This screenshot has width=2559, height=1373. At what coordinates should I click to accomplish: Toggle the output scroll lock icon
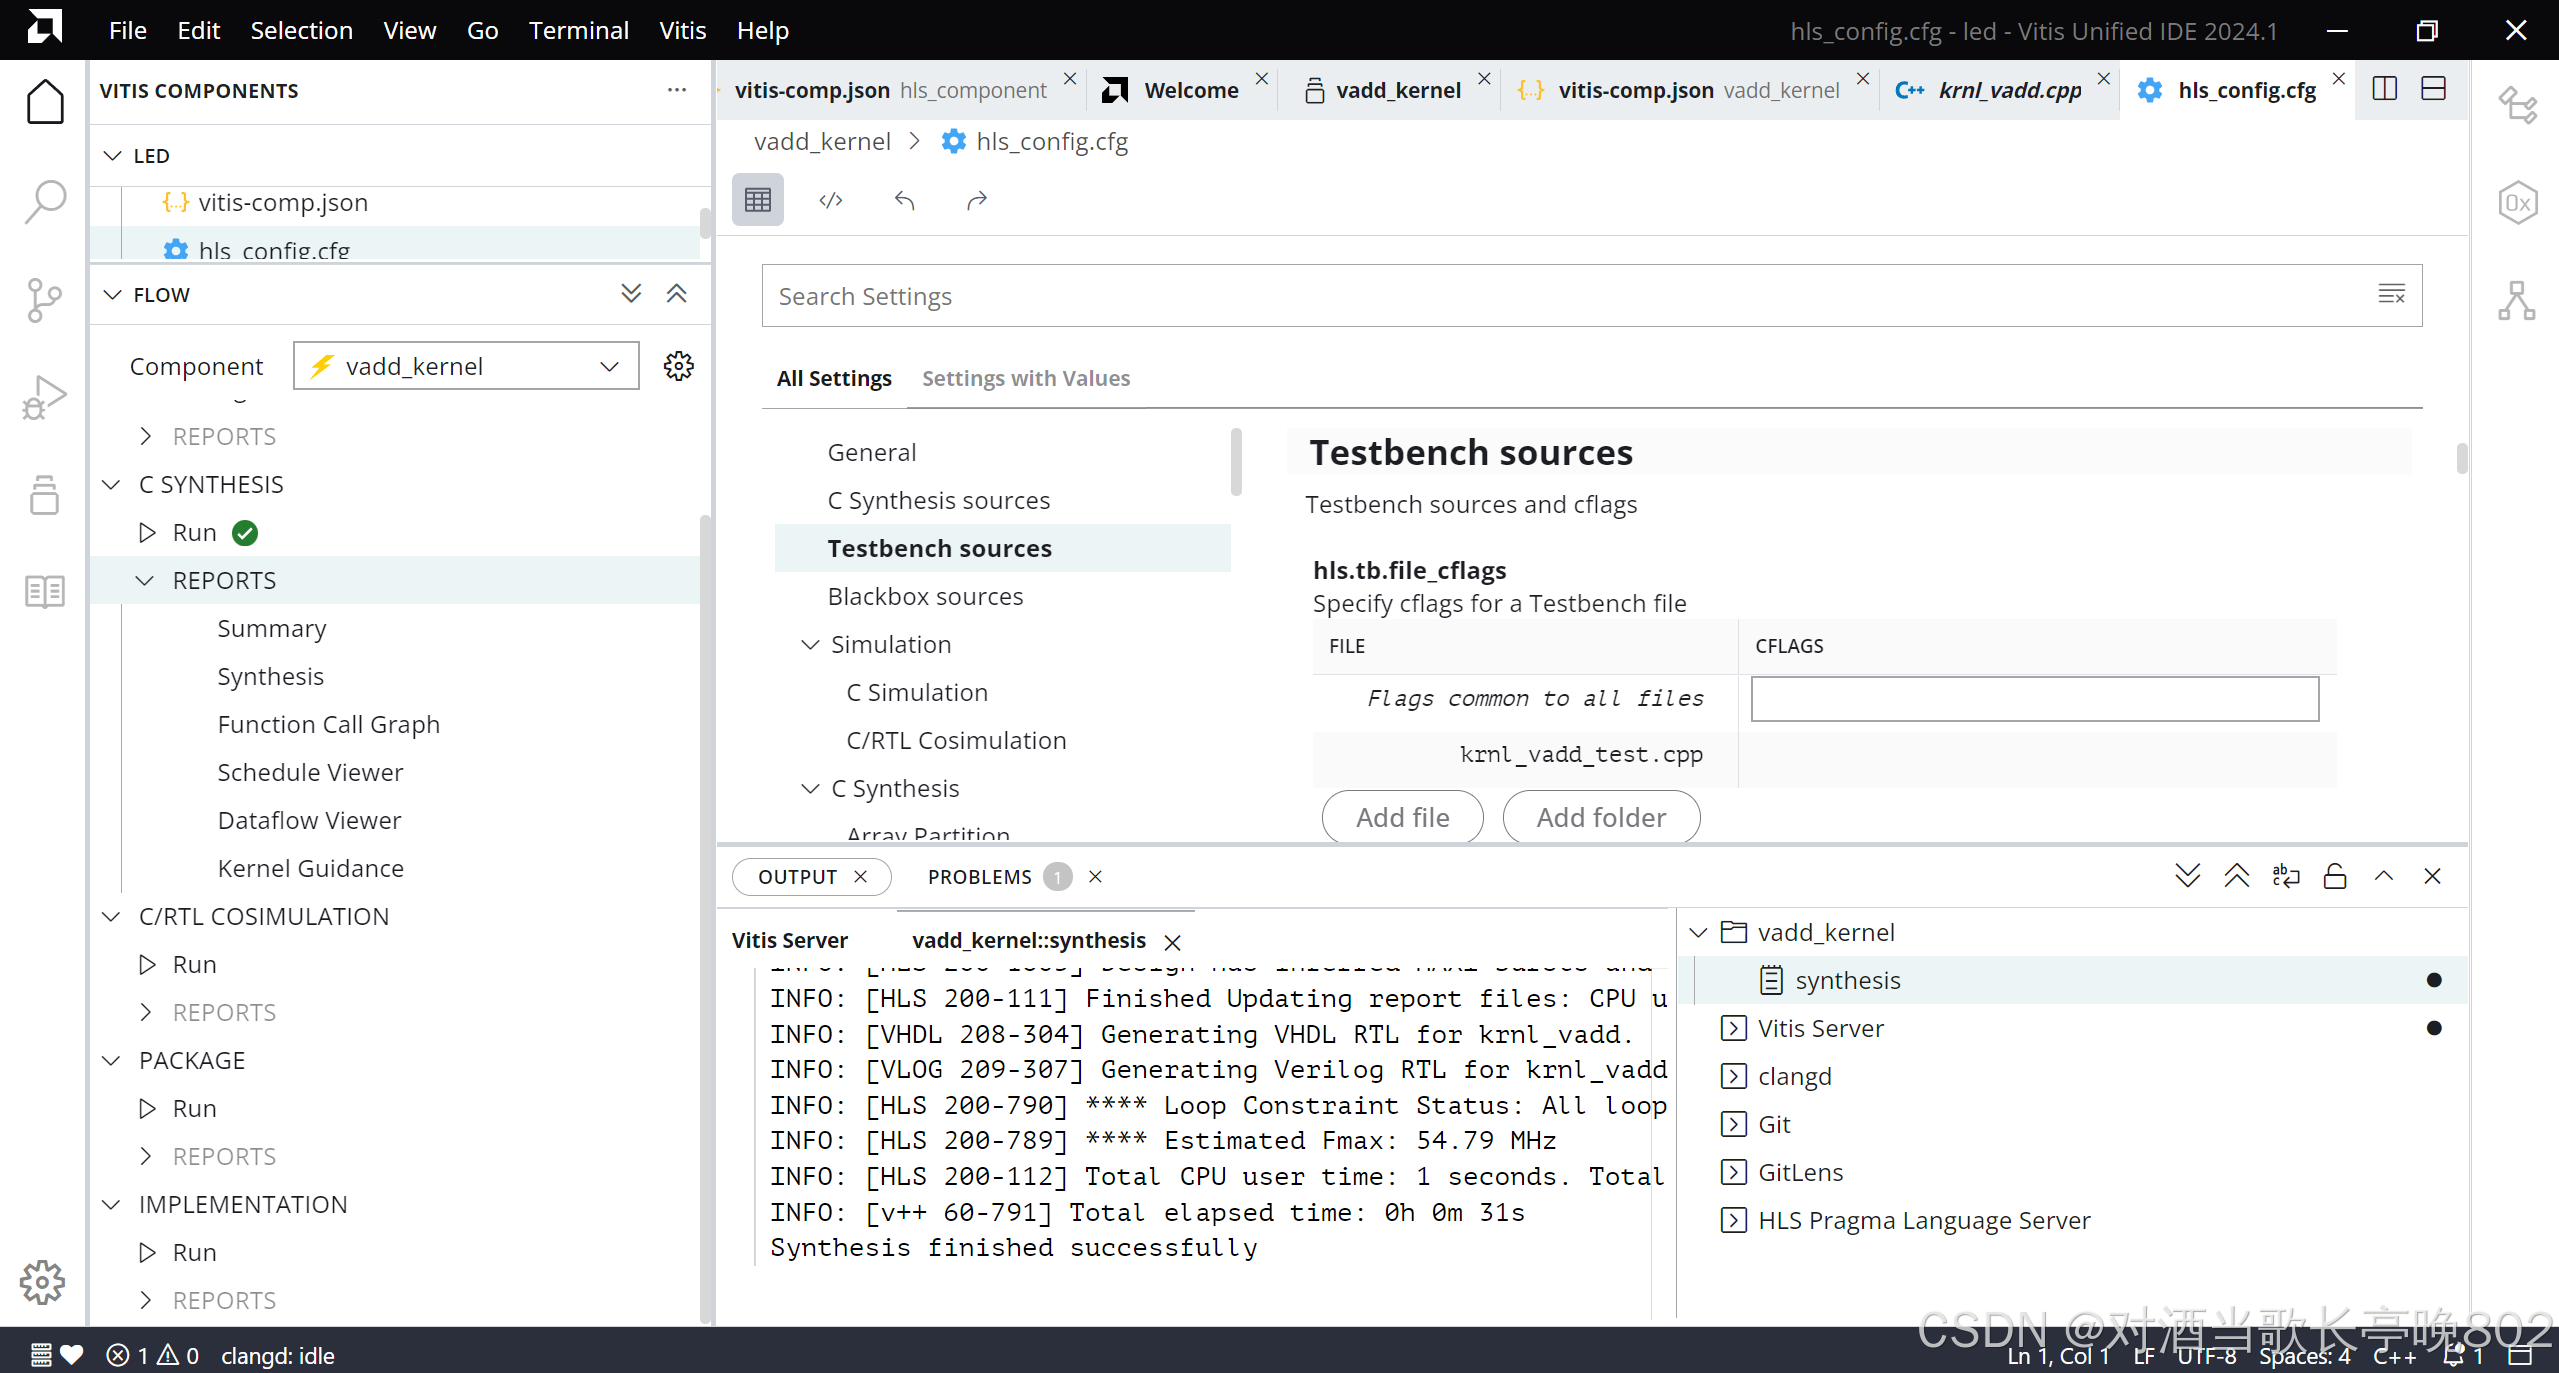pos(2335,877)
